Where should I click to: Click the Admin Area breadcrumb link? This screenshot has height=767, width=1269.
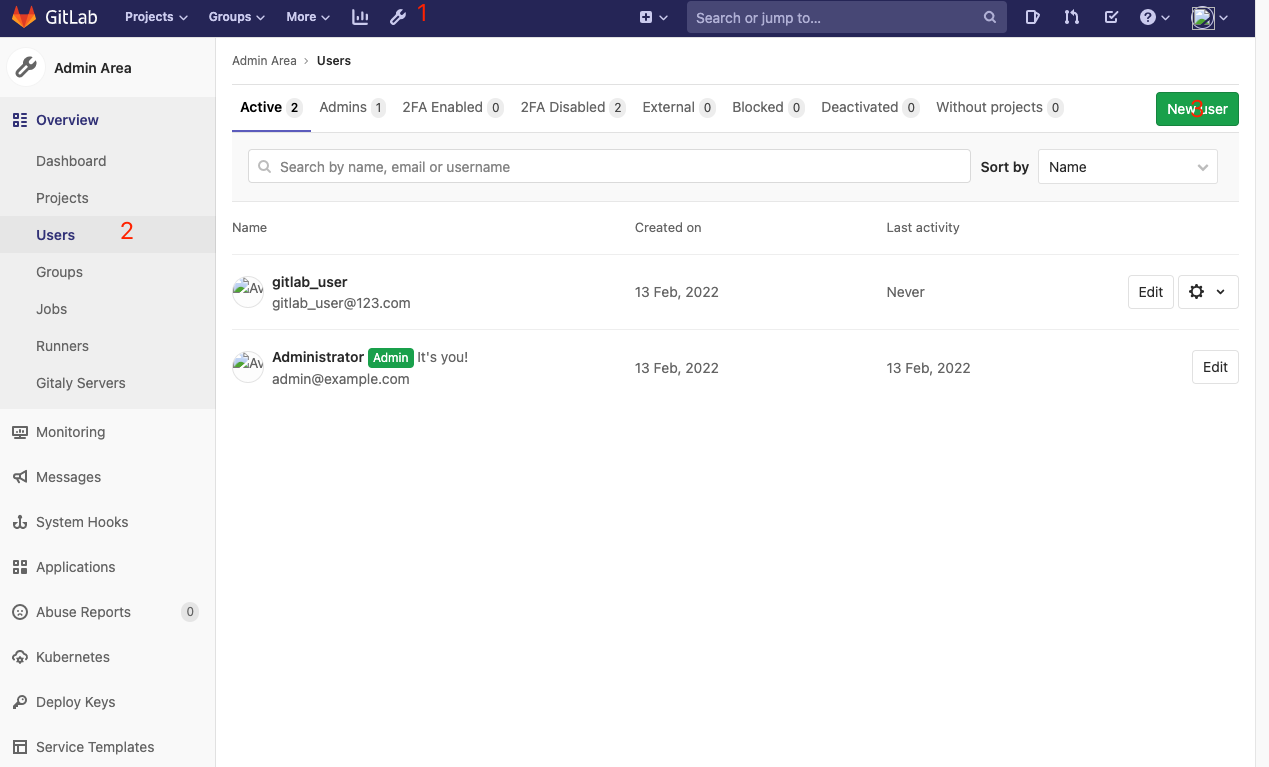click(x=264, y=61)
